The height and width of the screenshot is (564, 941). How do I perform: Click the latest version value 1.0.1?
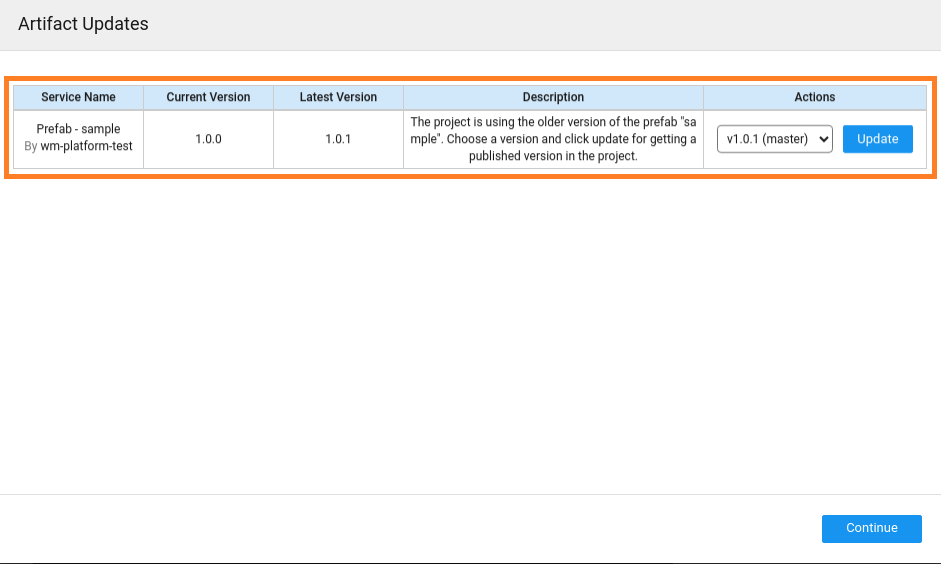coord(338,139)
